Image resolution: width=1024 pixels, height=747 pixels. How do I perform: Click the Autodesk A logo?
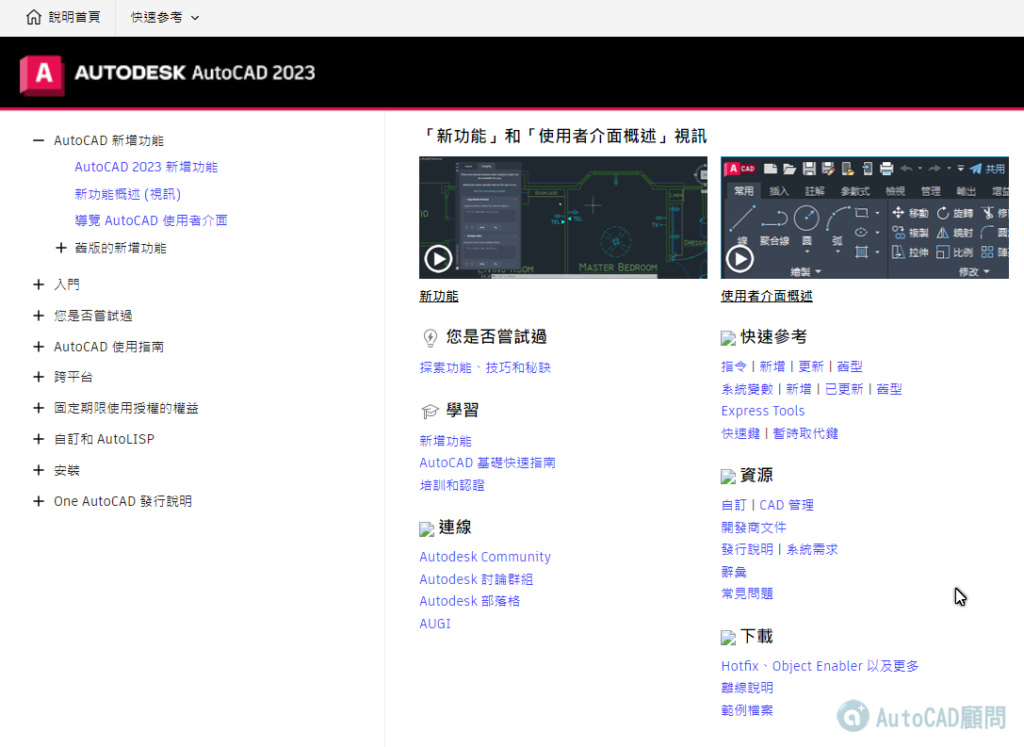42,75
